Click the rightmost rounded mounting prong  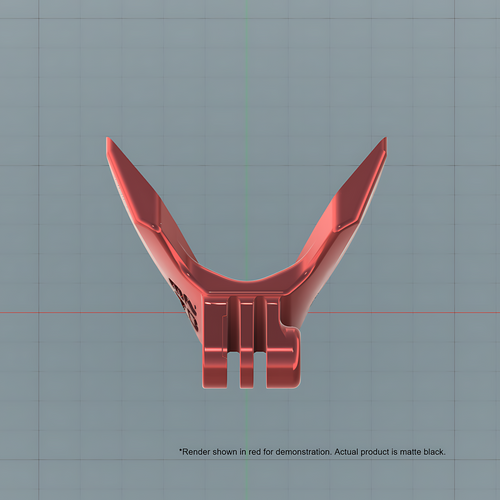(x=282, y=353)
